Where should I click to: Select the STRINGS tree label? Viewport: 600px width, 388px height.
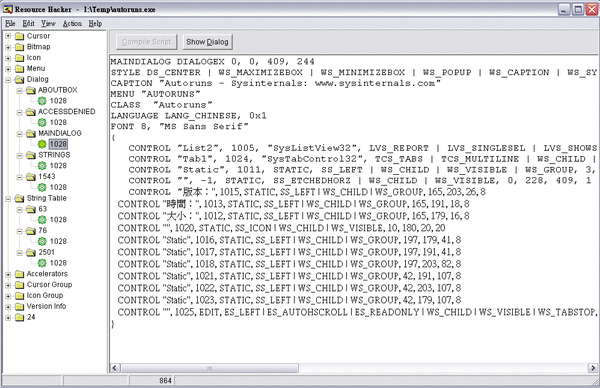click(x=54, y=155)
